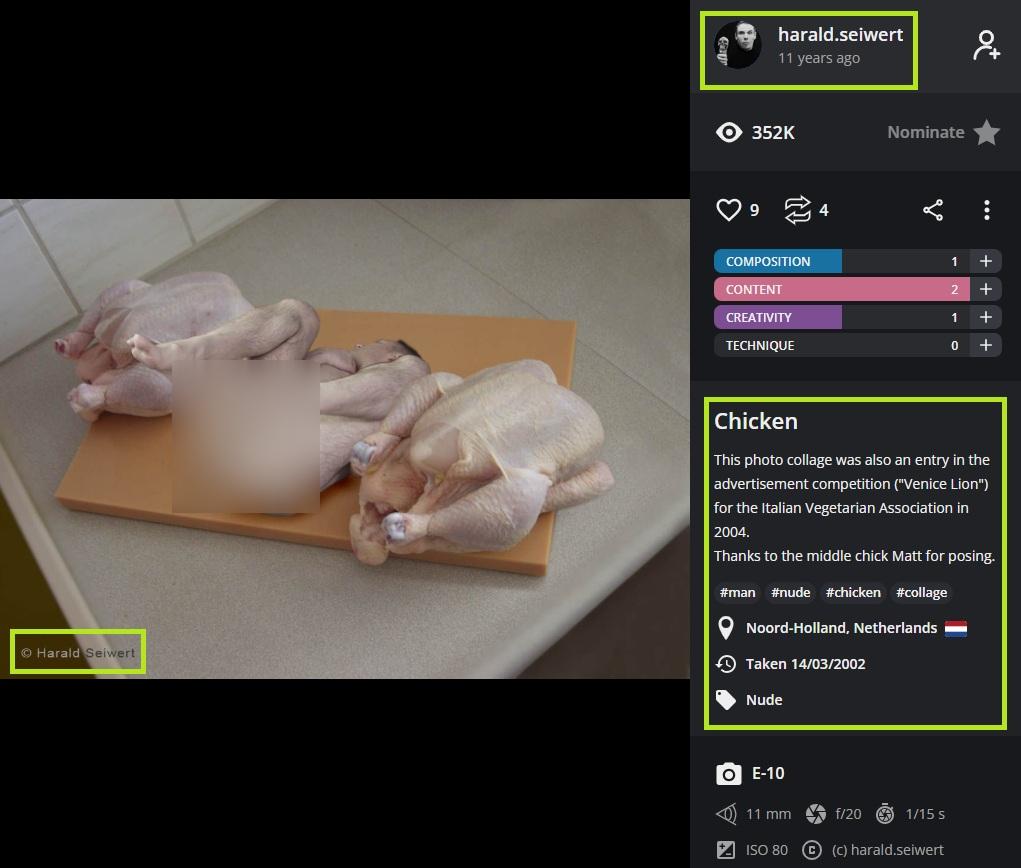Nominate the photo with star icon
The width and height of the screenshot is (1021, 868).
pos(986,133)
